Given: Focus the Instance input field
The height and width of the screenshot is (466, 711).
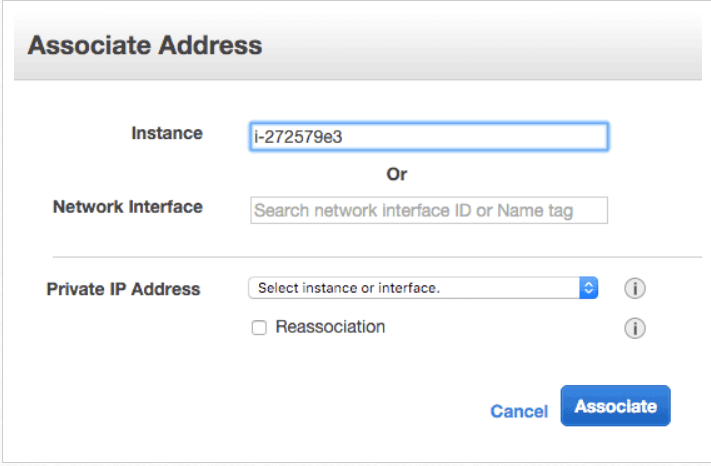Looking at the screenshot, I should point(429,136).
